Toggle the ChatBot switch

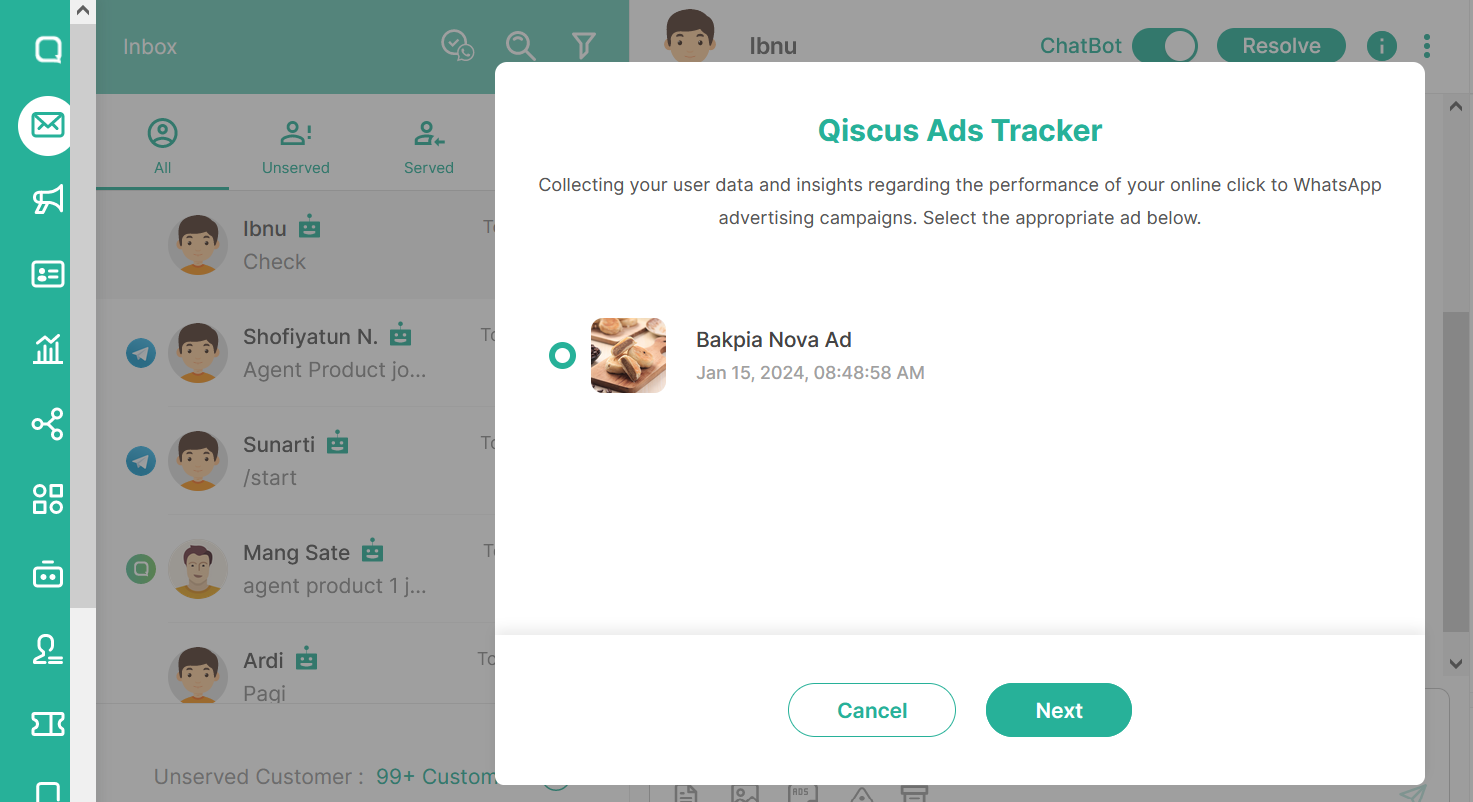[x=1165, y=46]
